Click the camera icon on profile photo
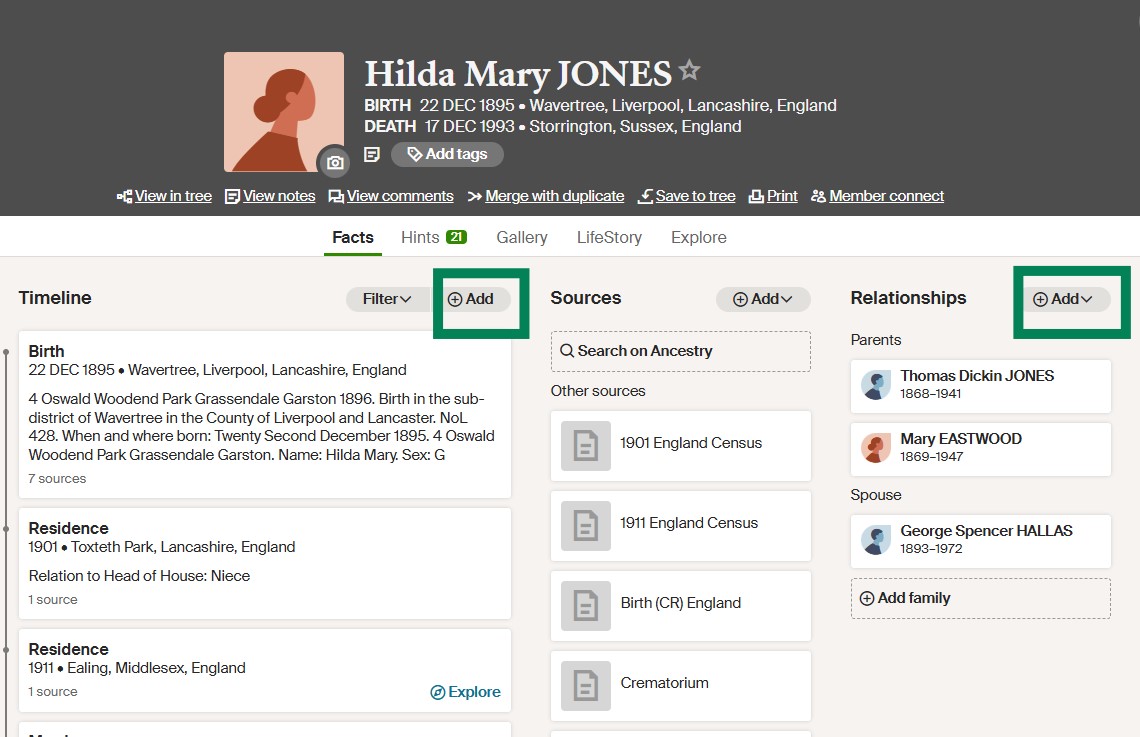Viewport: 1140px width, 737px height. click(x=335, y=162)
